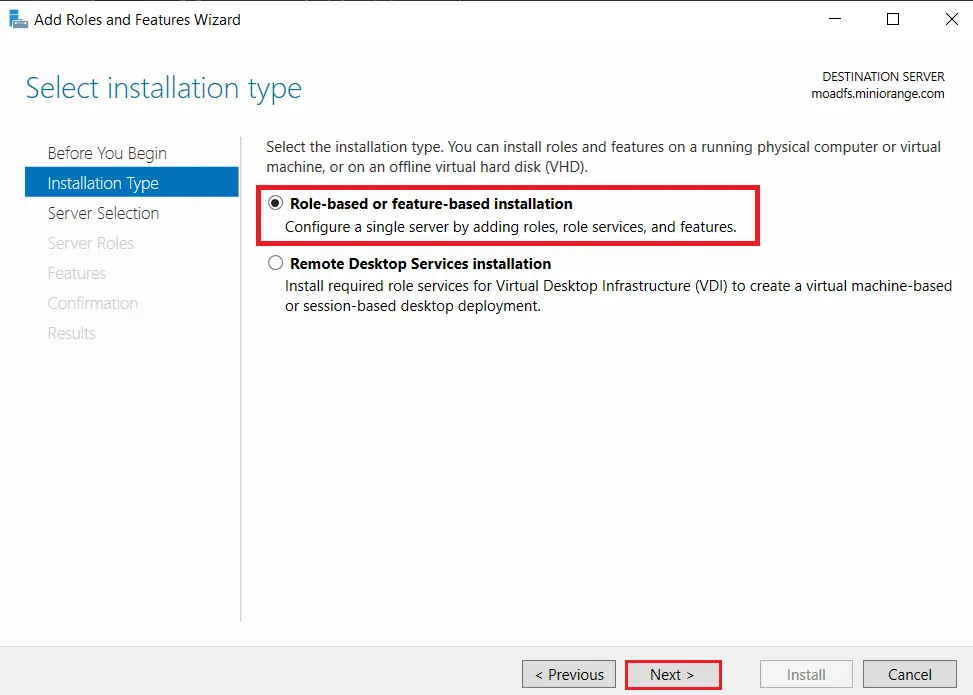Go back using the Previous button
This screenshot has width=973, height=695.
click(x=568, y=674)
